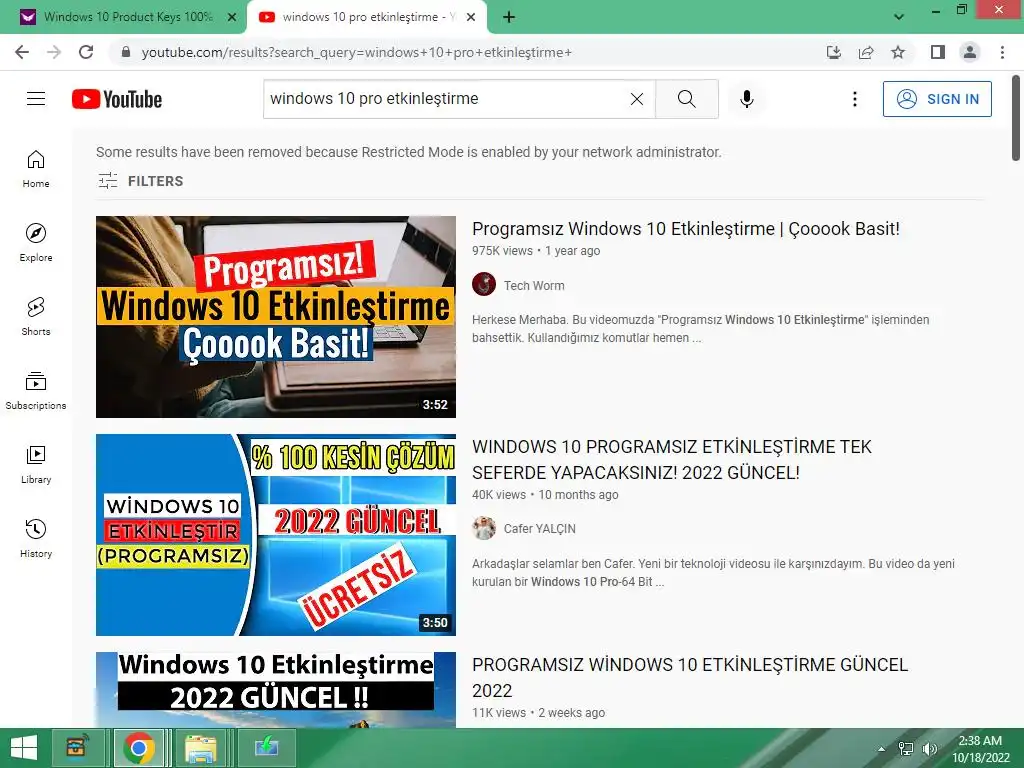
Task: Open the tab search dropdown chevron
Action: 899,16
